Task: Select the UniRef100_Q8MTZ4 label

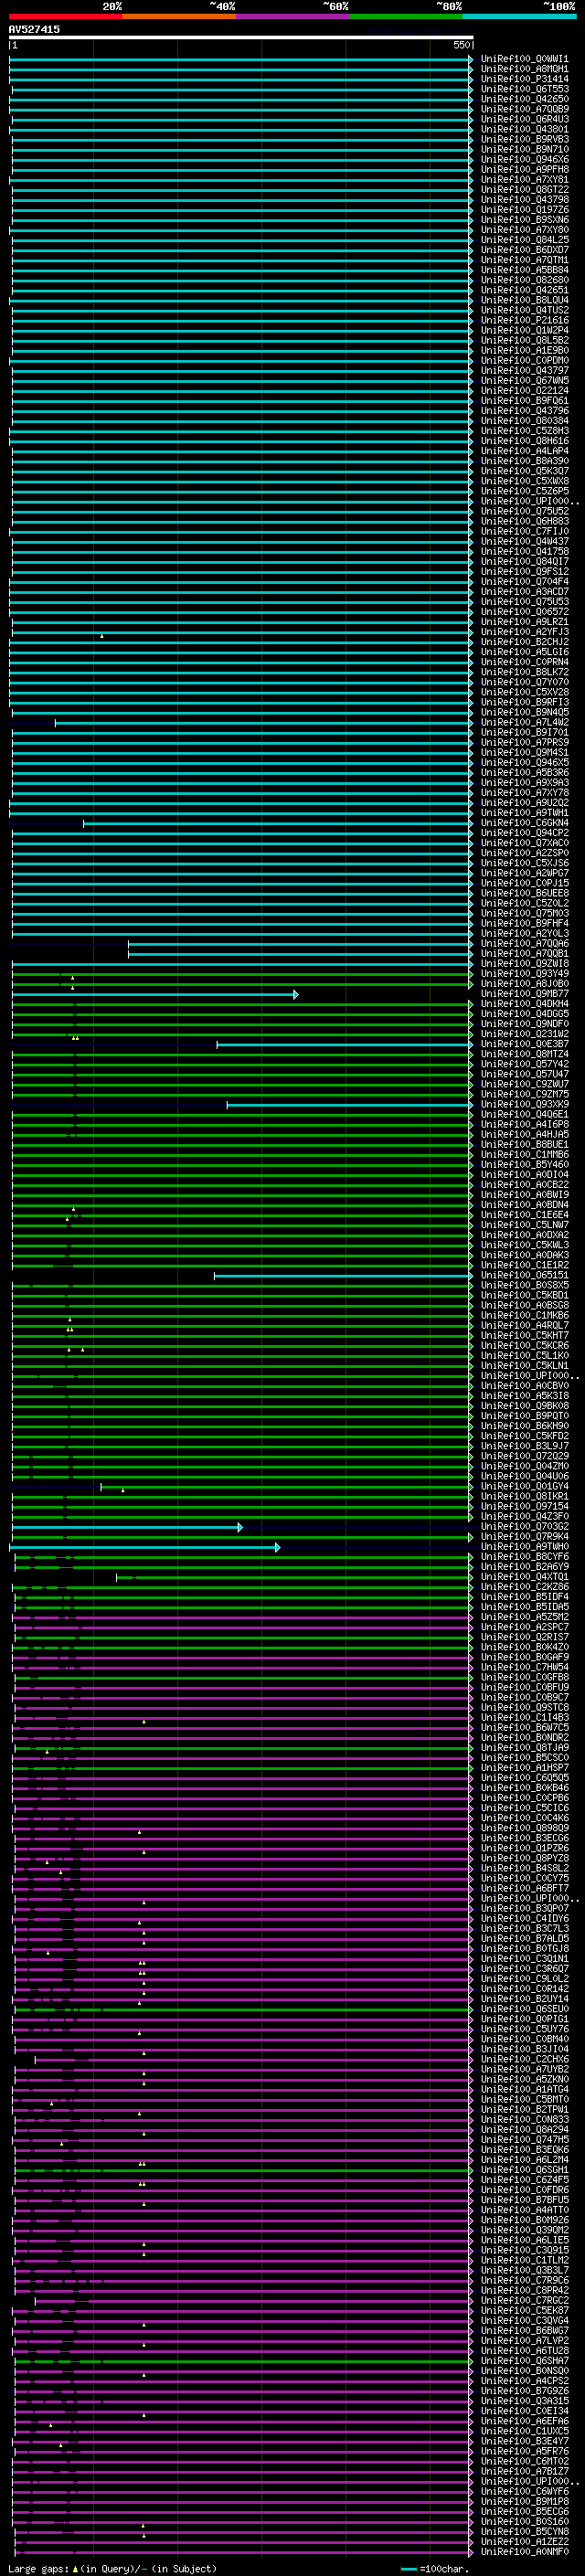Action: coord(524,1054)
